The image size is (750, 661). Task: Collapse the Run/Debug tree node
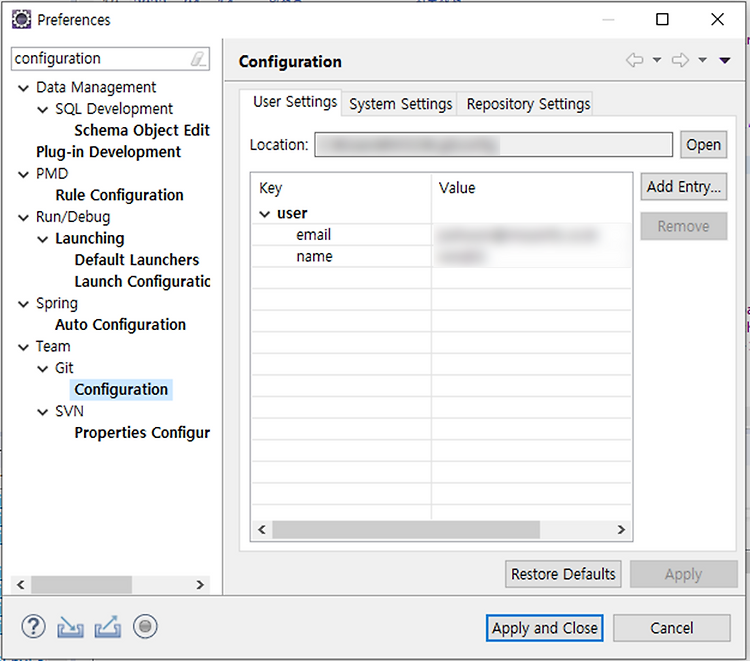click(x=23, y=218)
